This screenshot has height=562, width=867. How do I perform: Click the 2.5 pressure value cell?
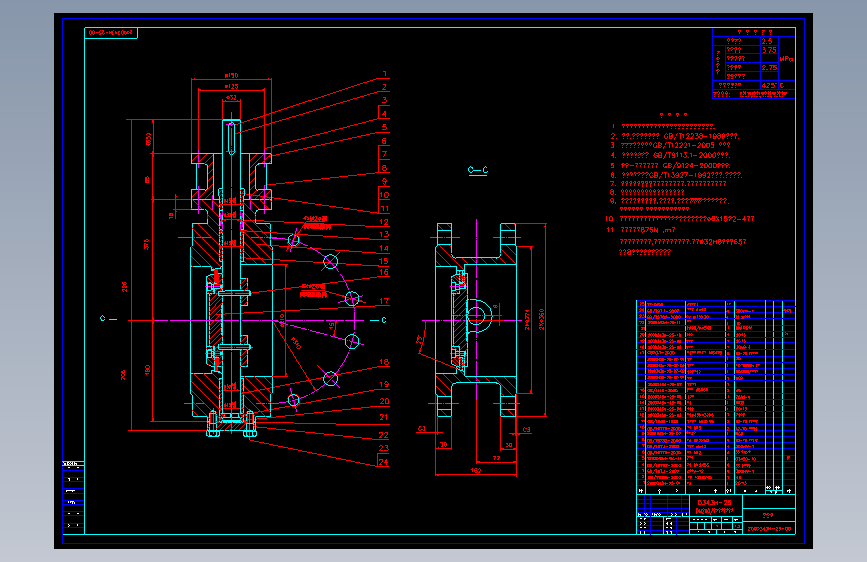770,41
